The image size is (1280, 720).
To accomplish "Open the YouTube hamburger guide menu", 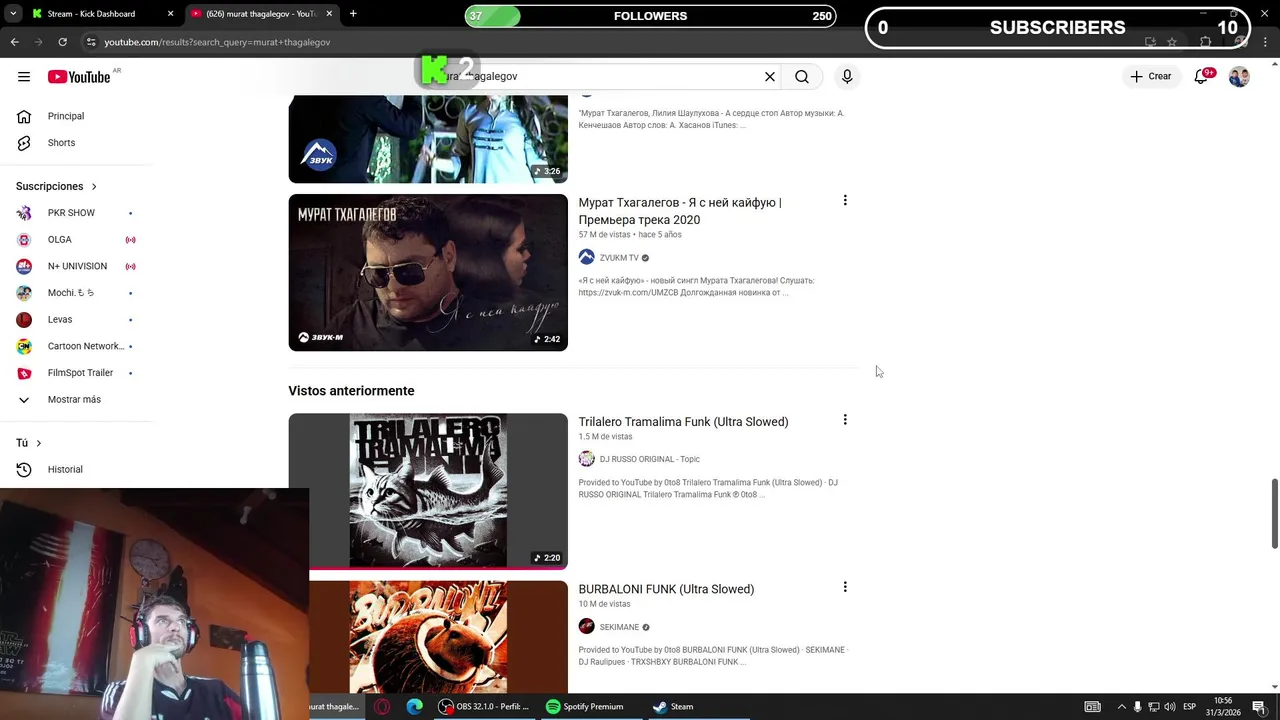I will coord(24,77).
